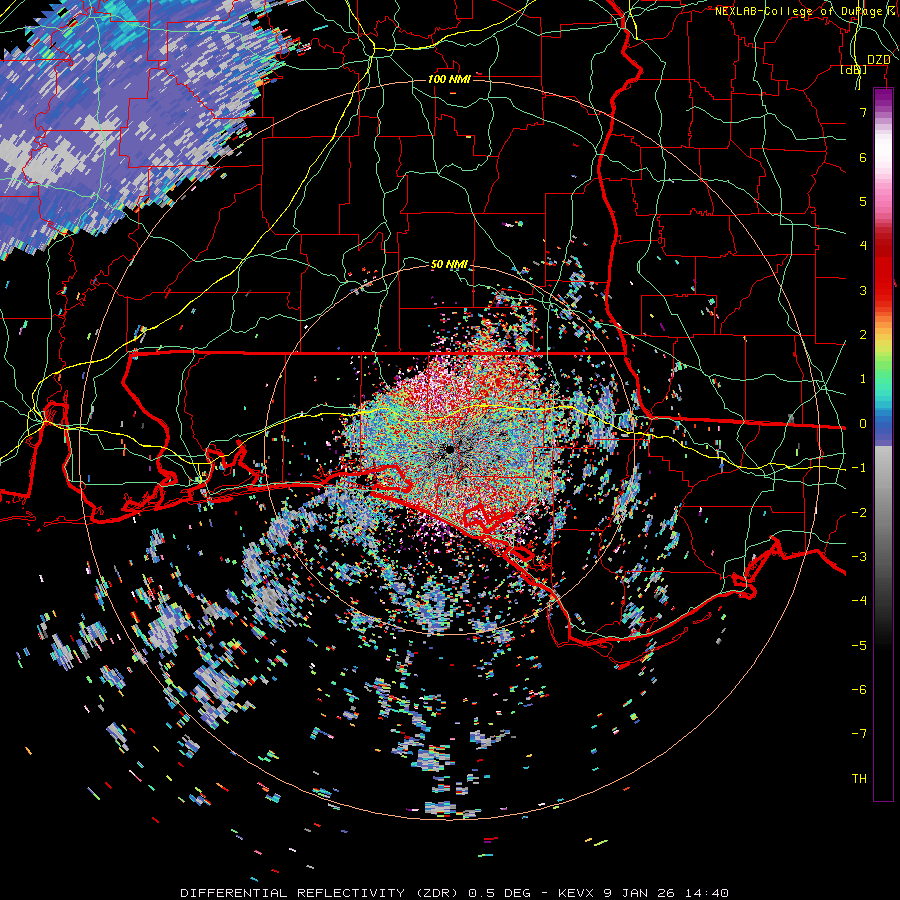Click the 5 value on color scale
The height and width of the screenshot is (900, 900).
(x=863, y=201)
